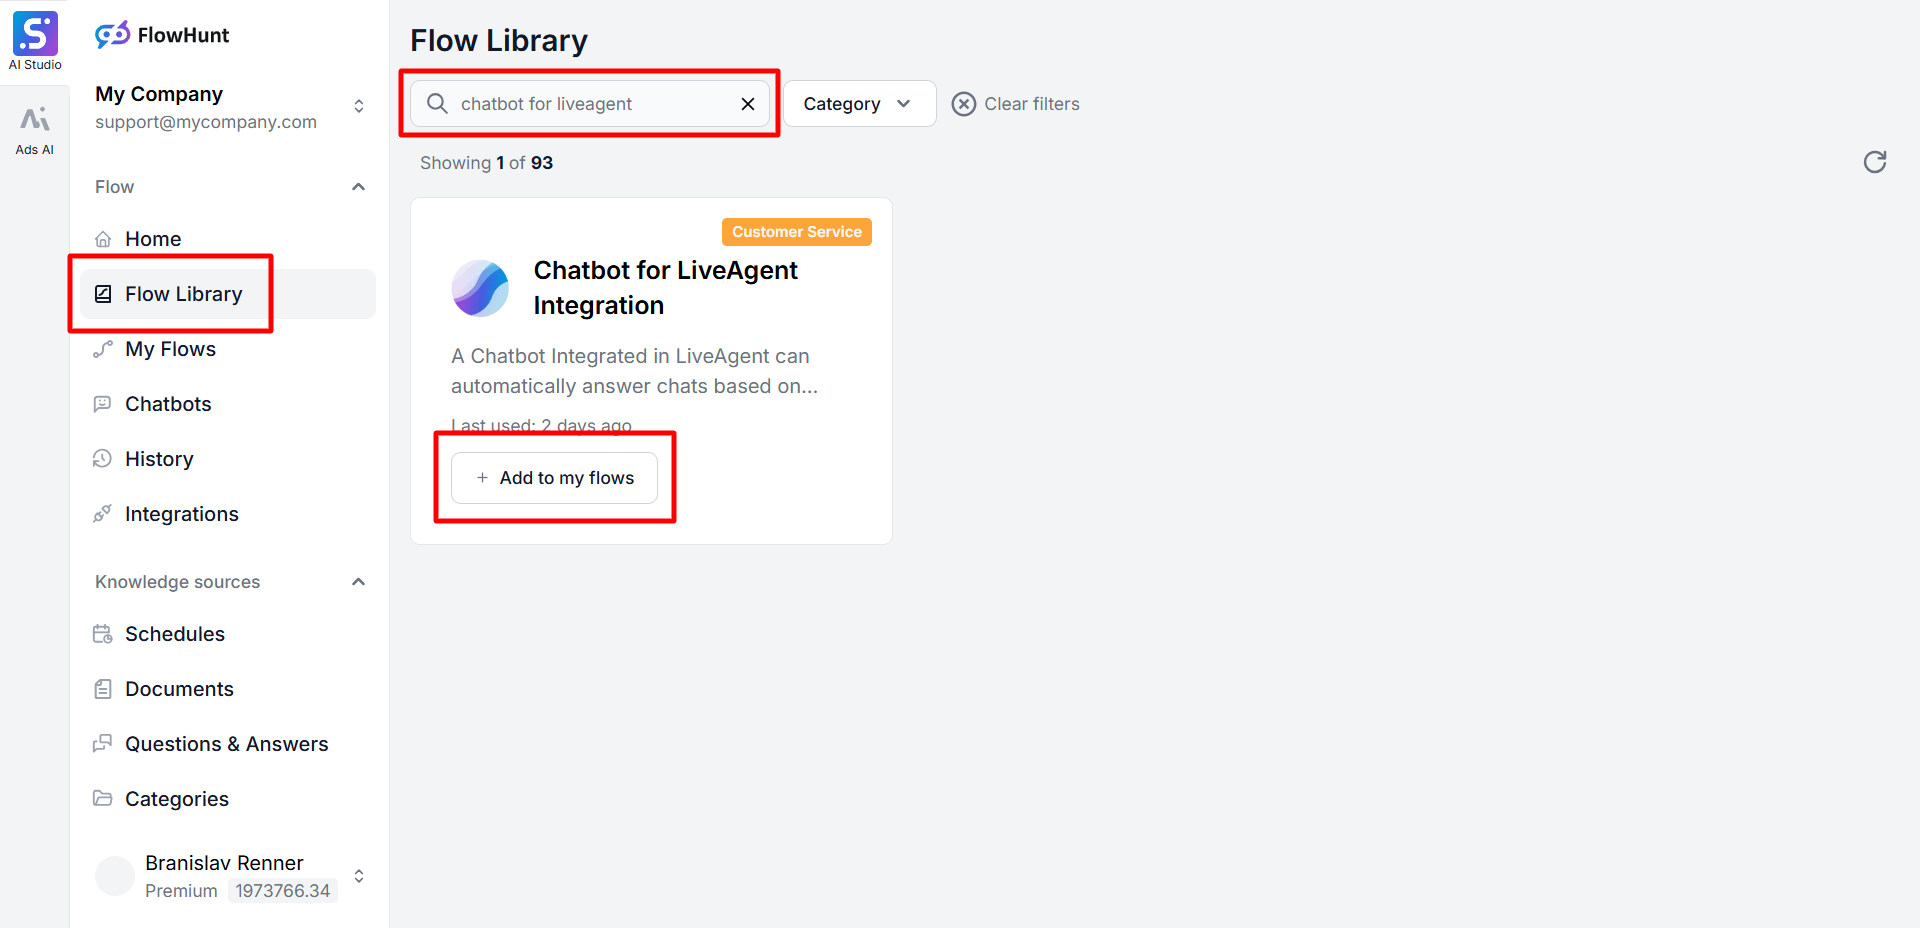Refresh the flow library list
The image size is (1920, 928).
click(1875, 162)
